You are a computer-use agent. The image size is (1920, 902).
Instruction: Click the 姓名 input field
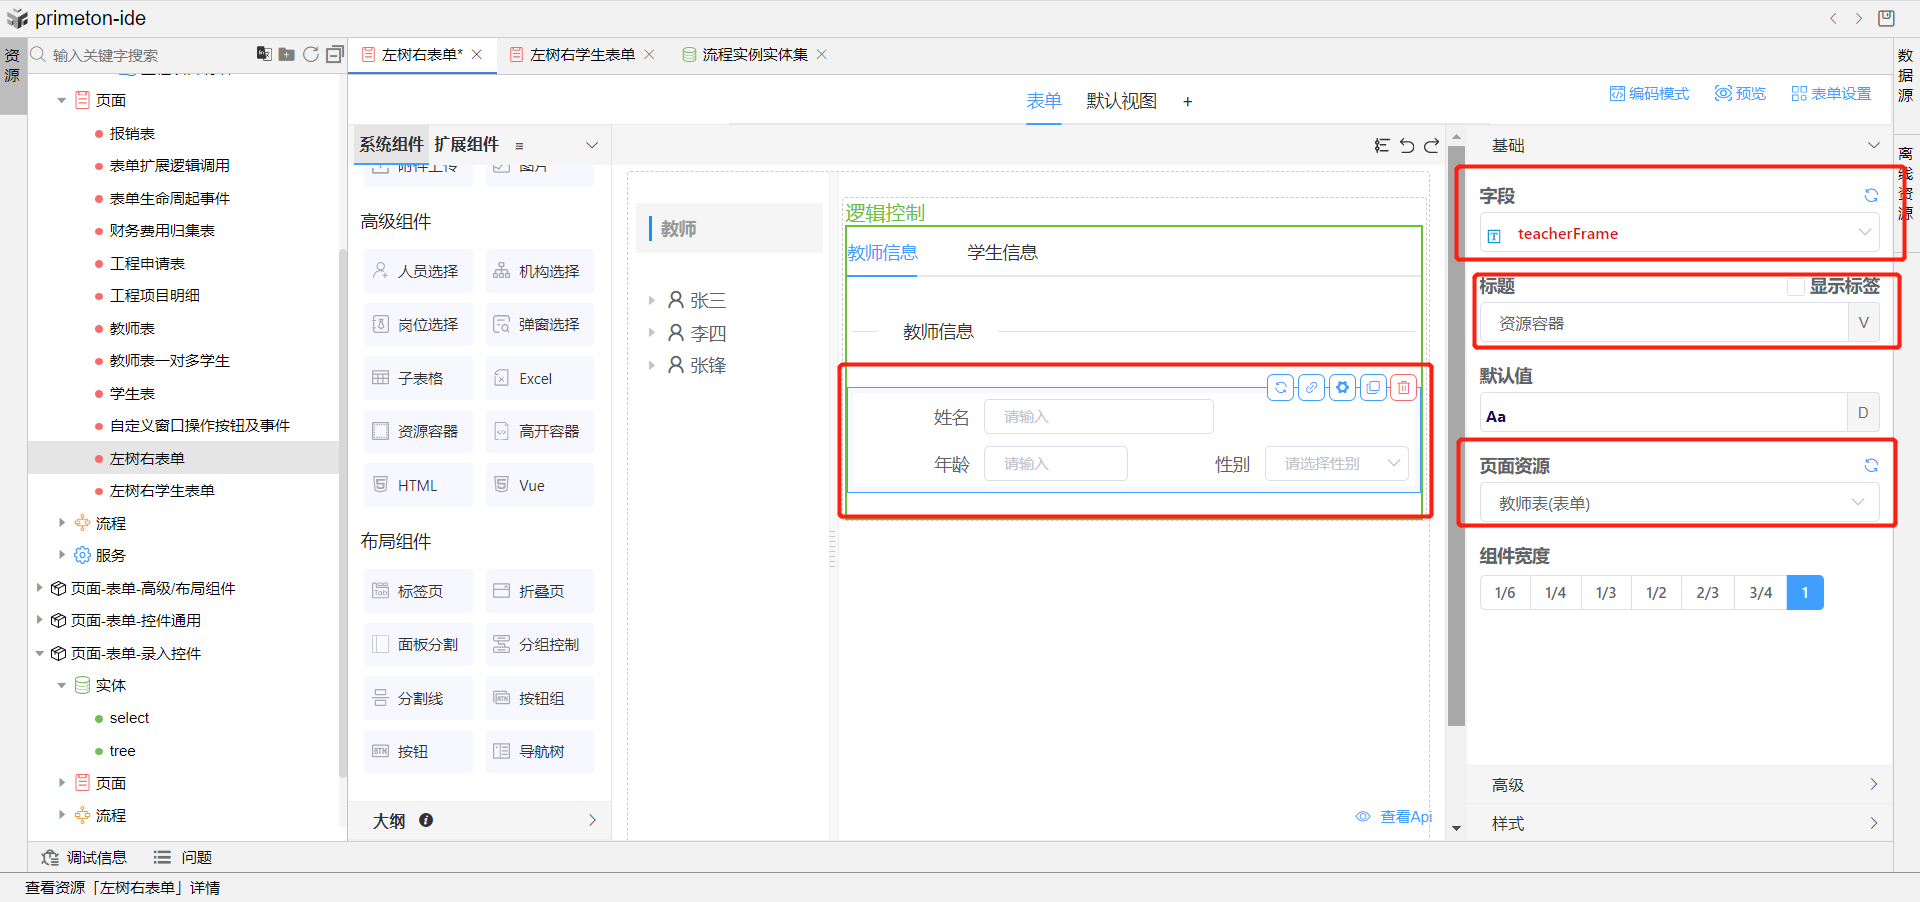click(1098, 417)
